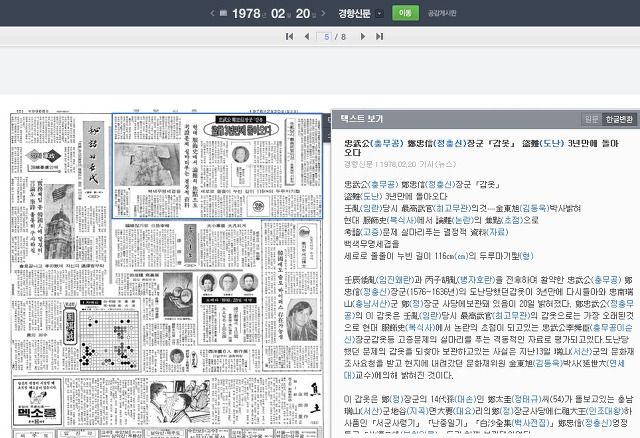
Task: Switch text view to 원문 tab
Action: click(x=591, y=119)
